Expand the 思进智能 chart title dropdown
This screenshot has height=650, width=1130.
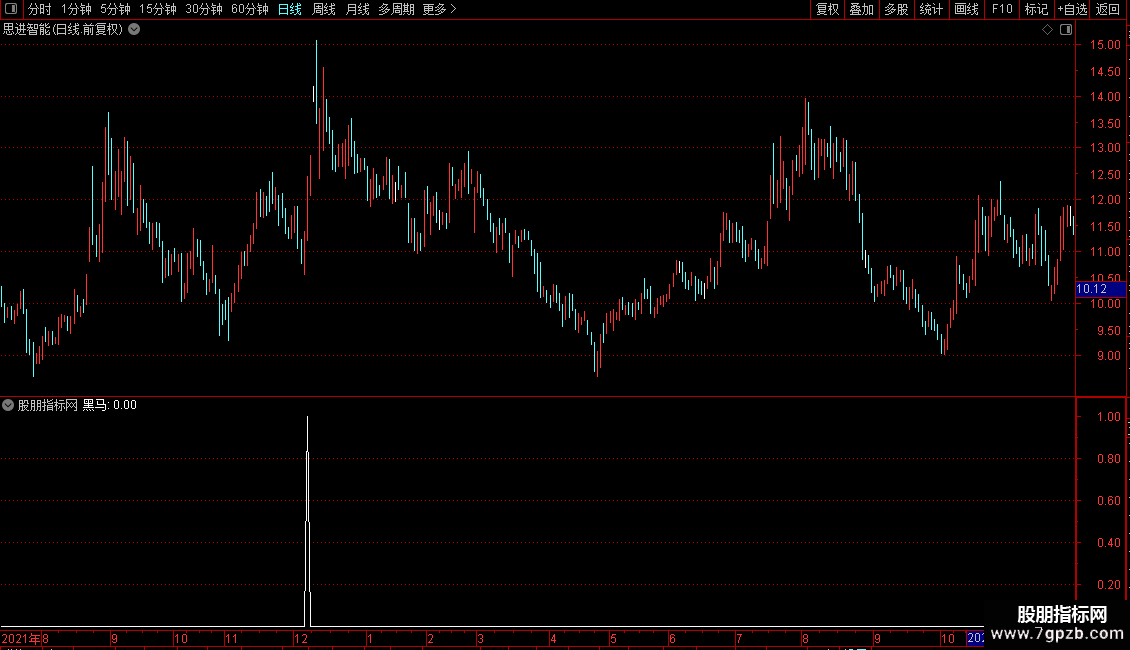pos(134,30)
